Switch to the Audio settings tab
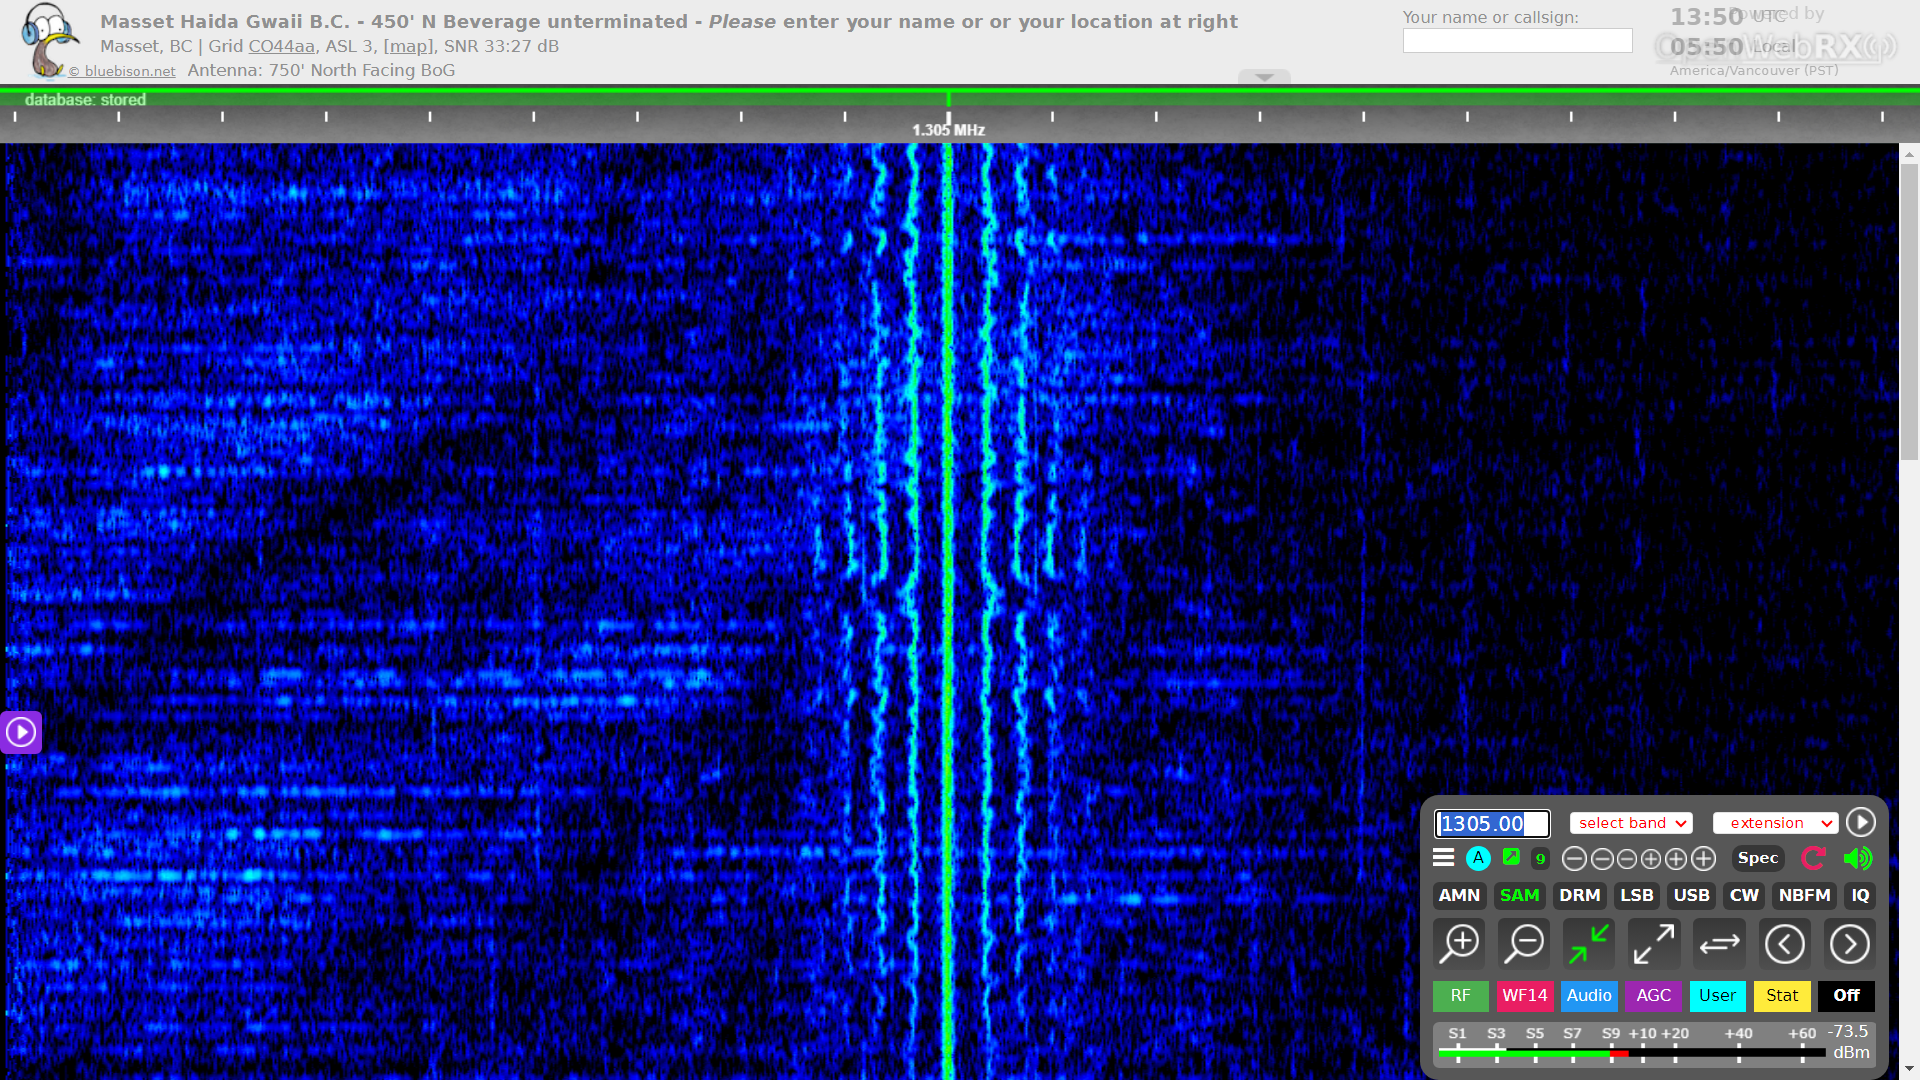 (1589, 996)
